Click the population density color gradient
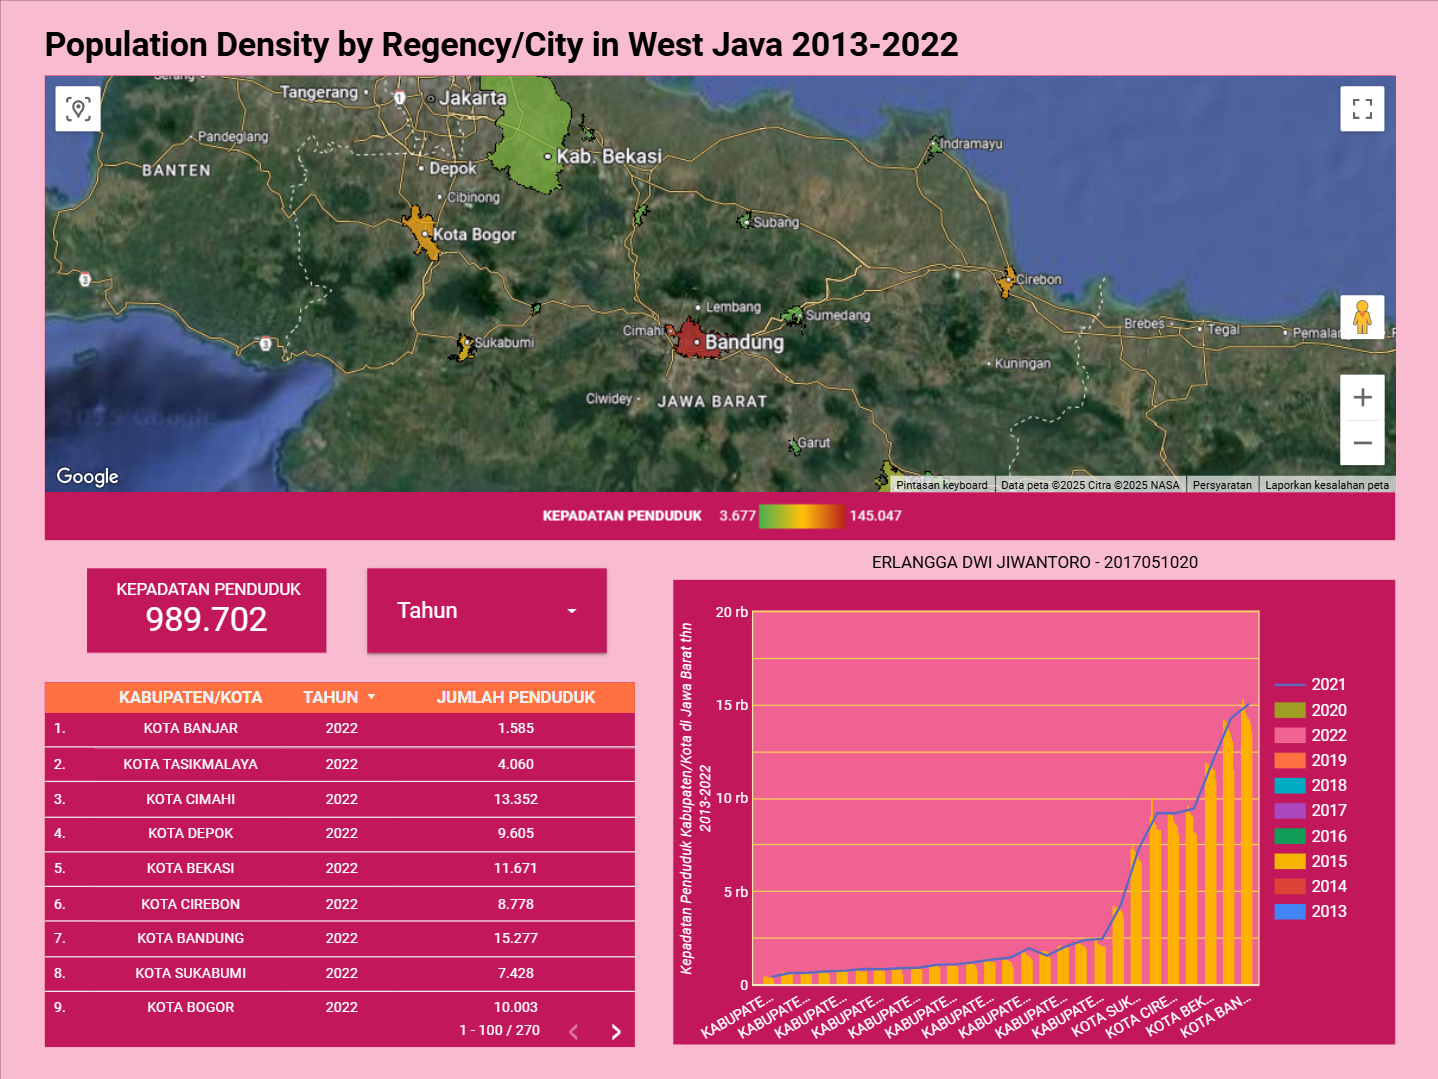1438x1079 pixels. pos(802,516)
